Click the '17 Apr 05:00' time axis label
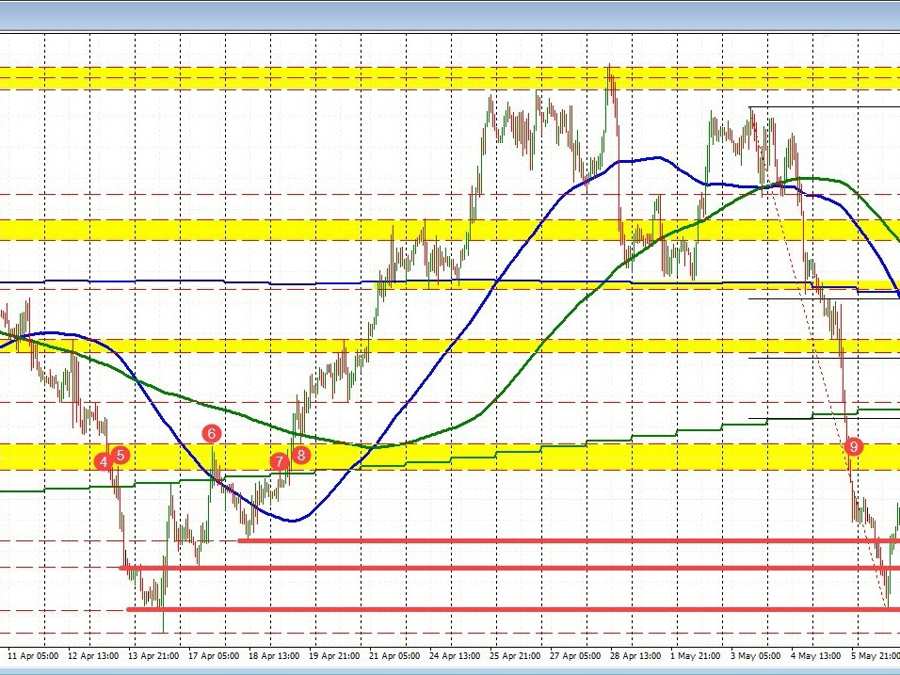 (x=214, y=655)
